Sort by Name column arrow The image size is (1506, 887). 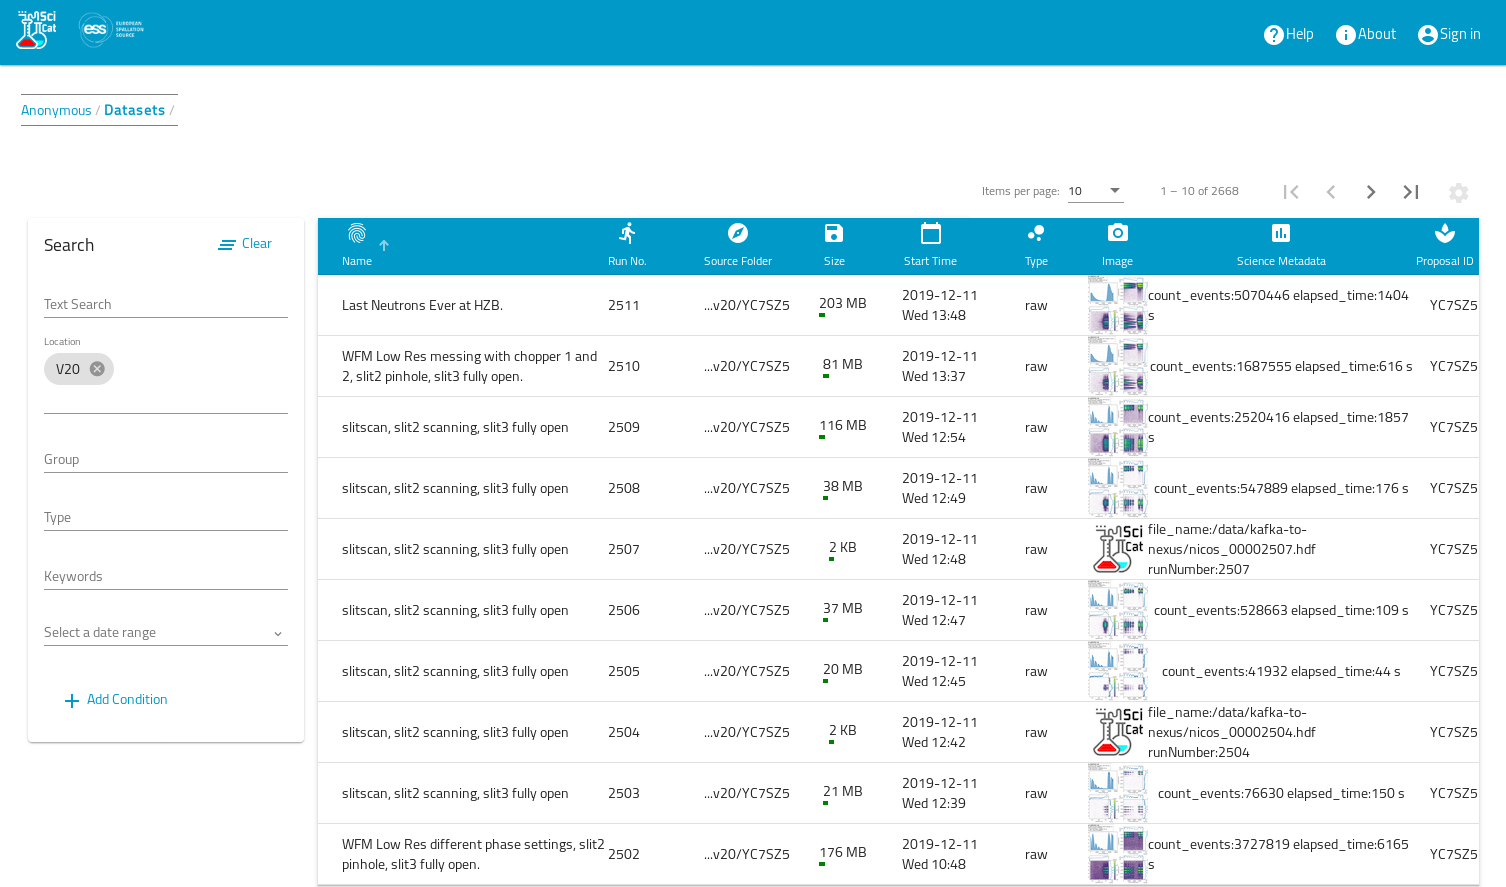click(384, 245)
